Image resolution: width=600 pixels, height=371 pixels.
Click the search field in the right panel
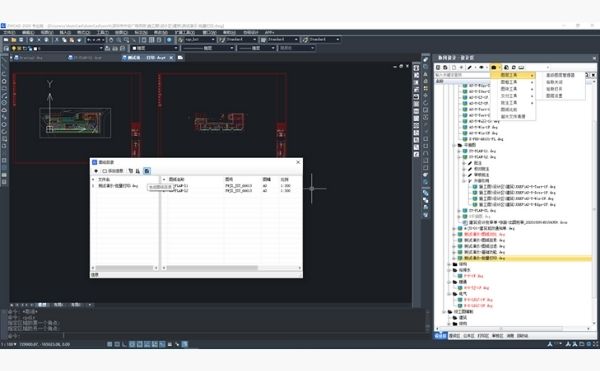coord(462,75)
